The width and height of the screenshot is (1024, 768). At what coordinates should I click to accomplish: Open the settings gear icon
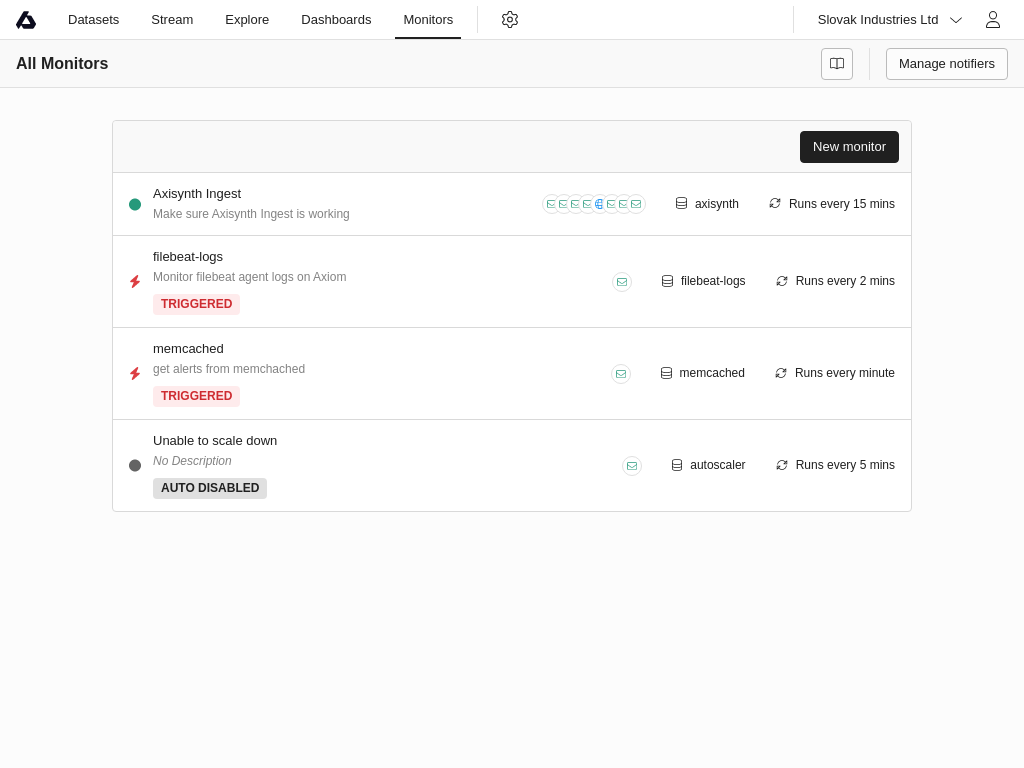[x=510, y=20]
